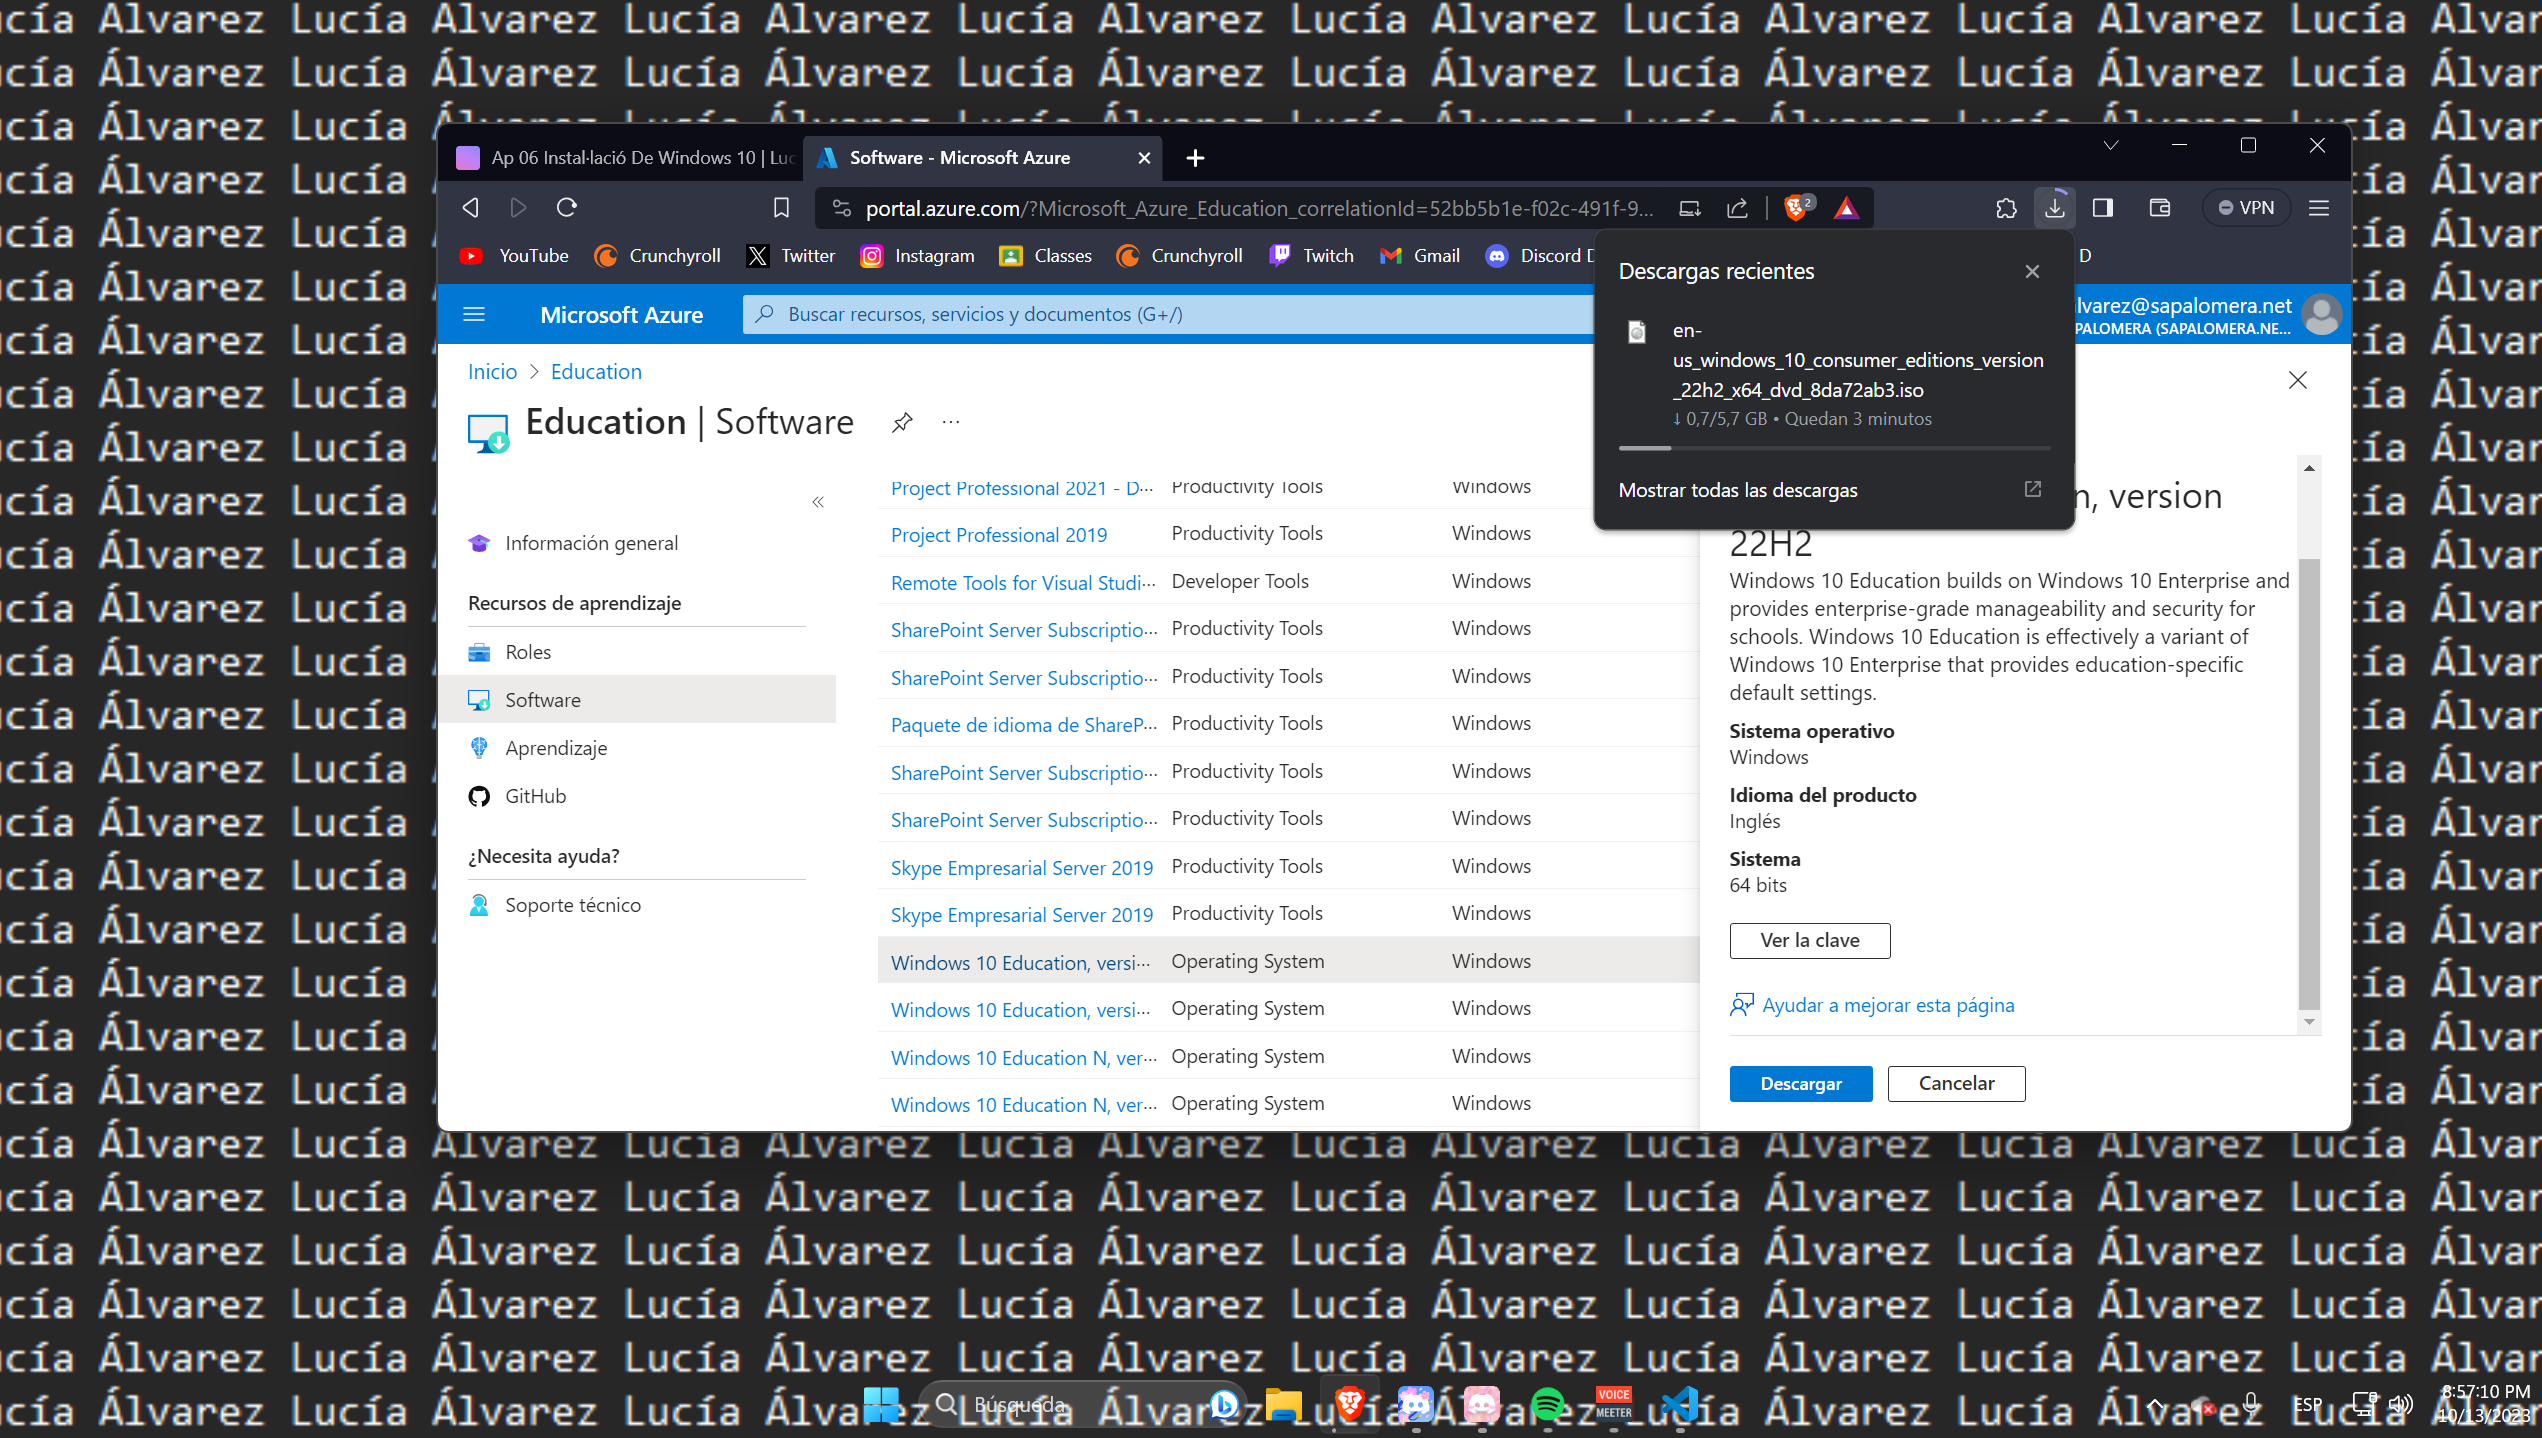Collapse the left navigation with double chevron
This screenshot has width=2542, height=1438.
click(818, 502)
